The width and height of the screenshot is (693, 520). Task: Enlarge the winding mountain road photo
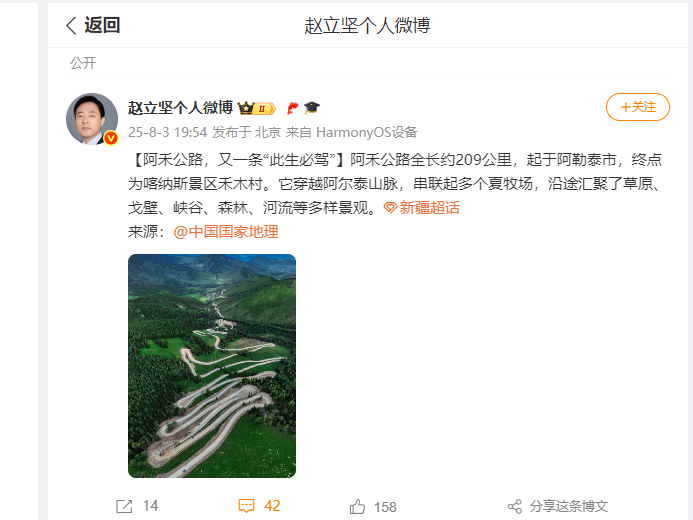212,366
